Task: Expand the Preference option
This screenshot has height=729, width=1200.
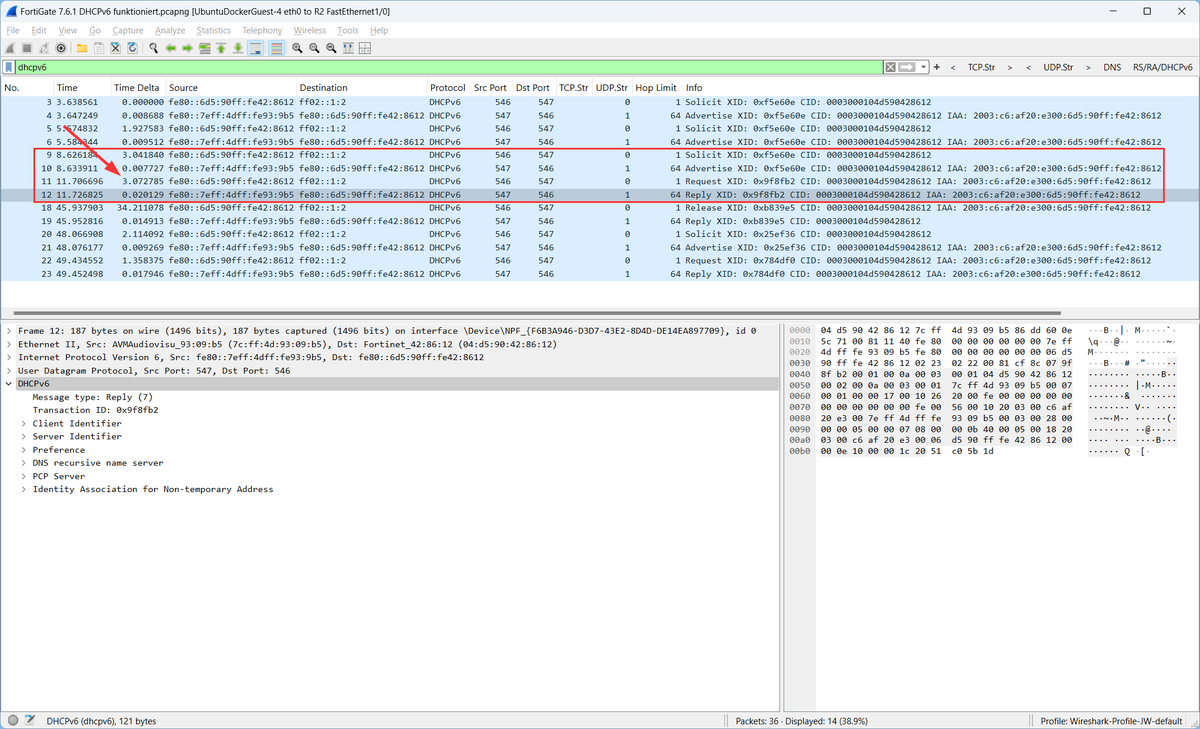Action: [x=23, y=450]
